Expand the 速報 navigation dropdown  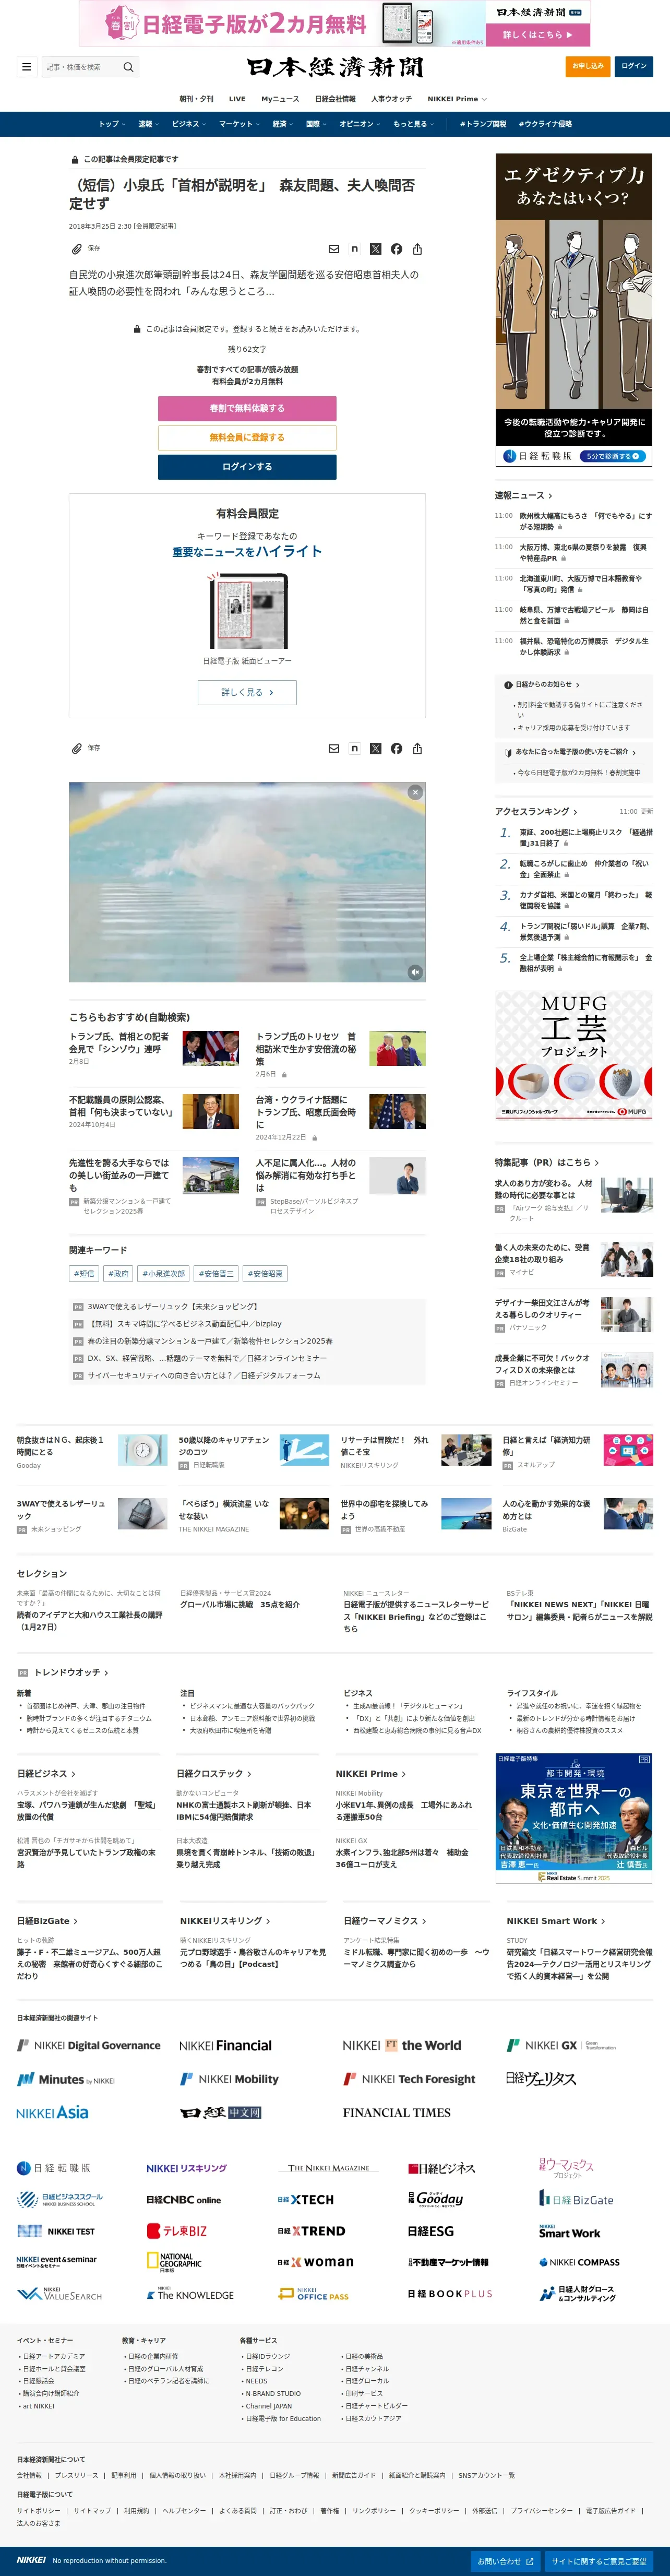pos(148,124)
